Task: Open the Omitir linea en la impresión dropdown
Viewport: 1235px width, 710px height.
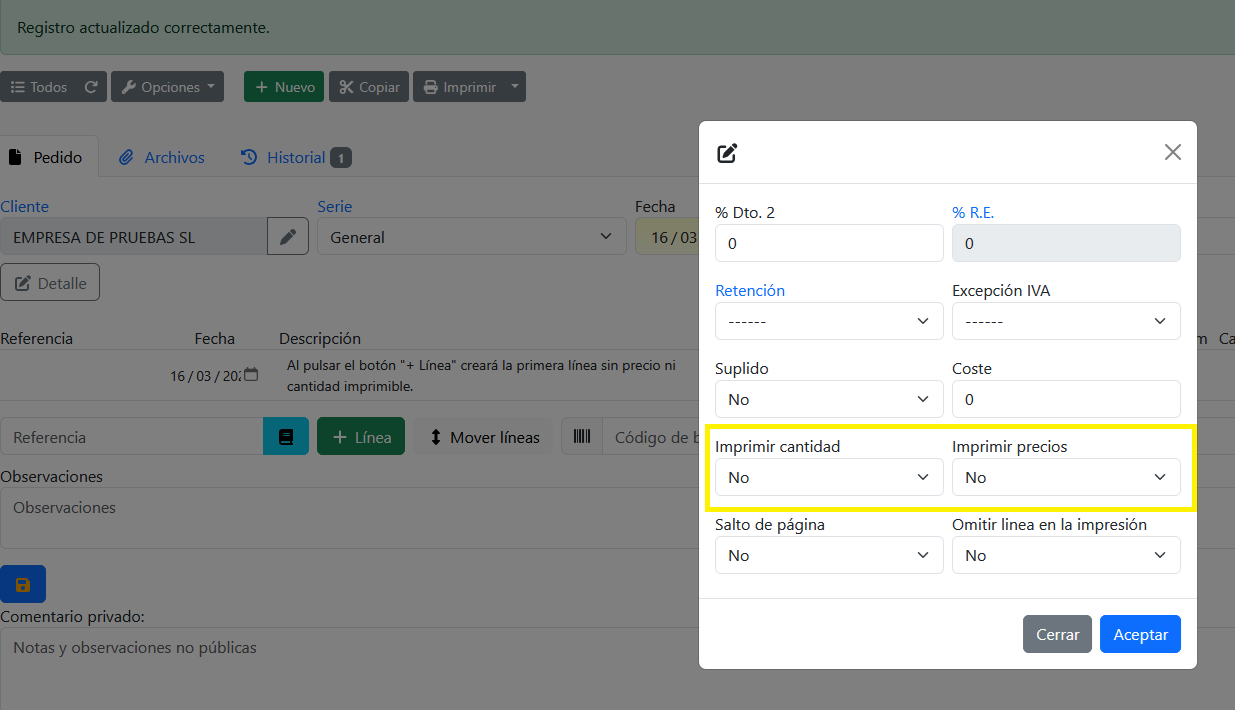Action: tap(1065, 555)
